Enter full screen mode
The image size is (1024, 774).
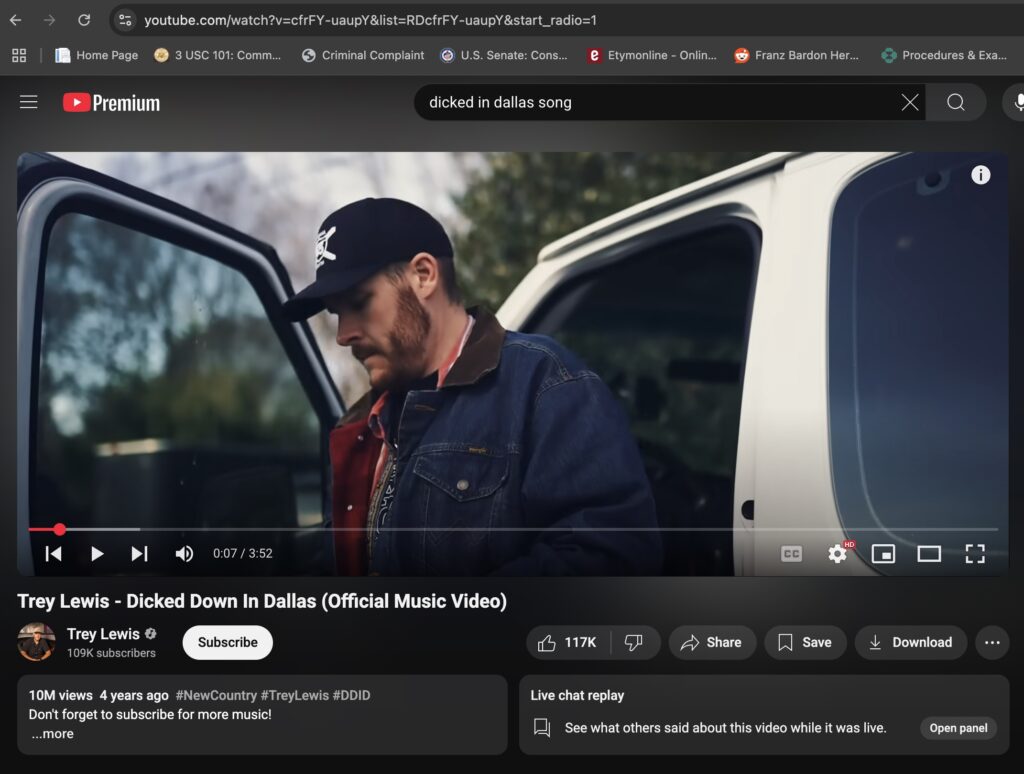point(975,553)
